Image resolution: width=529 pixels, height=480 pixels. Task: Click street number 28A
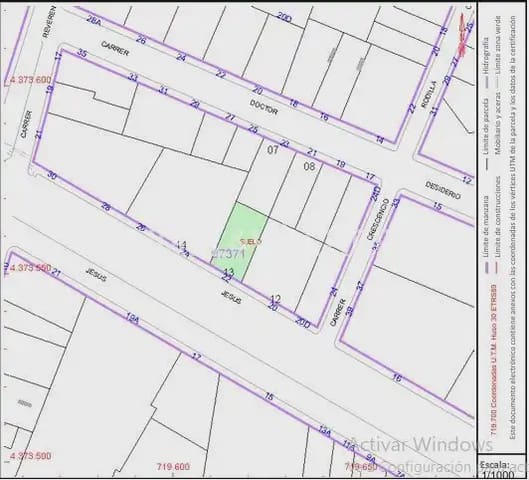[x=94, y=20]
